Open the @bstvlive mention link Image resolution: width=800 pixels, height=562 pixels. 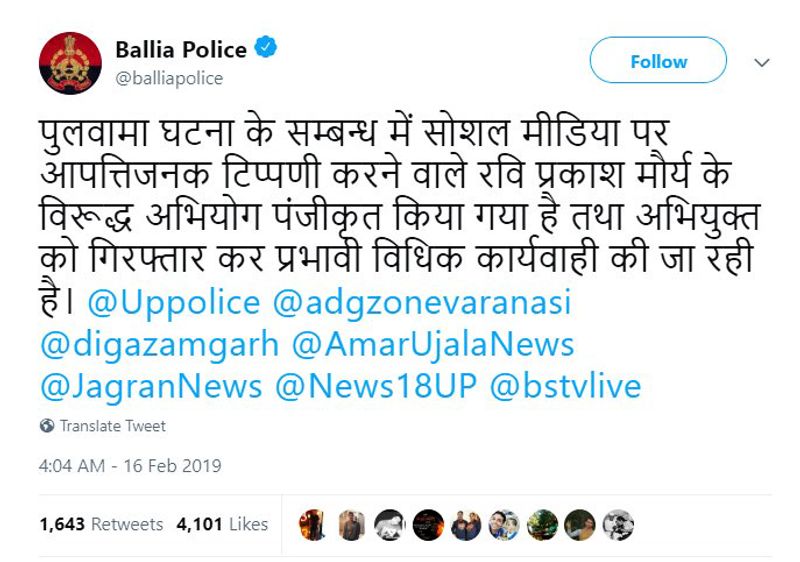(x=565, y=386)
